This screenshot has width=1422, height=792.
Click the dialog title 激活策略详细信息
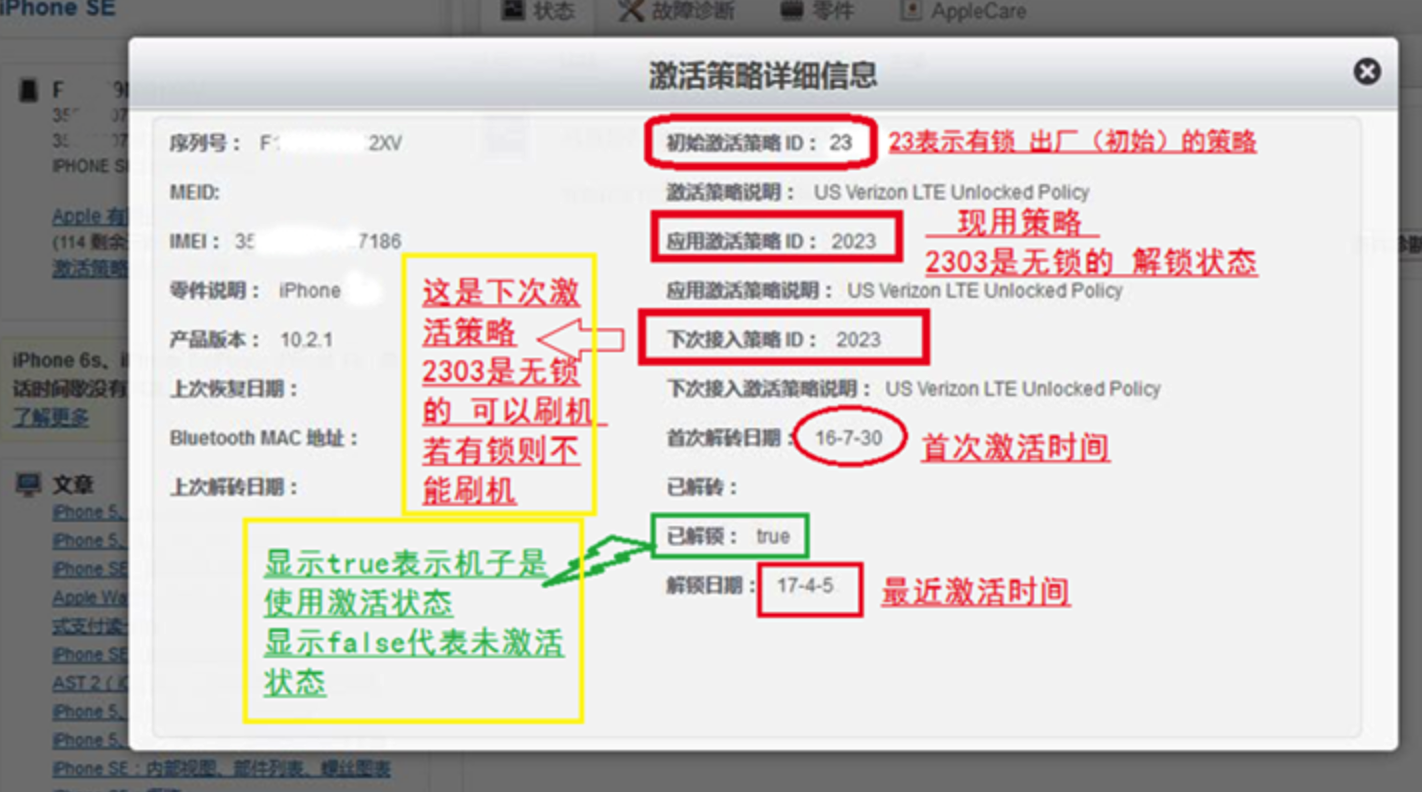(x=763, y=75)
